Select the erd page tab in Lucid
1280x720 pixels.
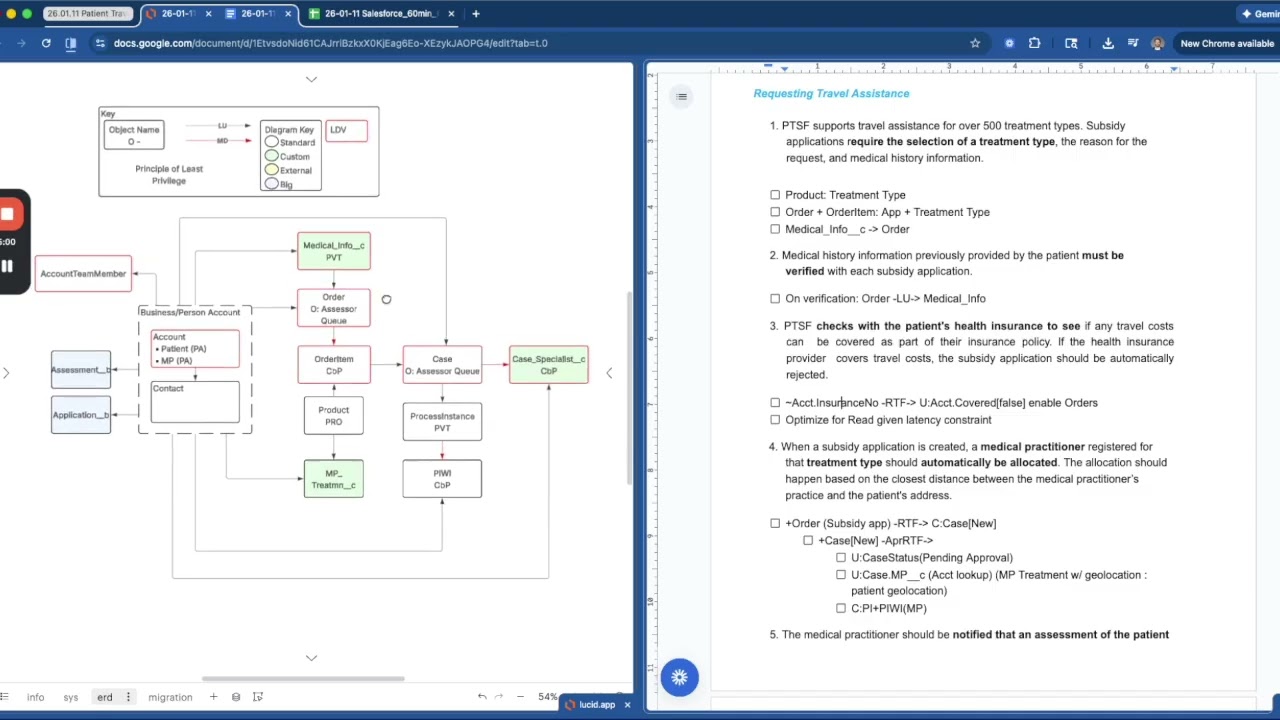point(104,697)
